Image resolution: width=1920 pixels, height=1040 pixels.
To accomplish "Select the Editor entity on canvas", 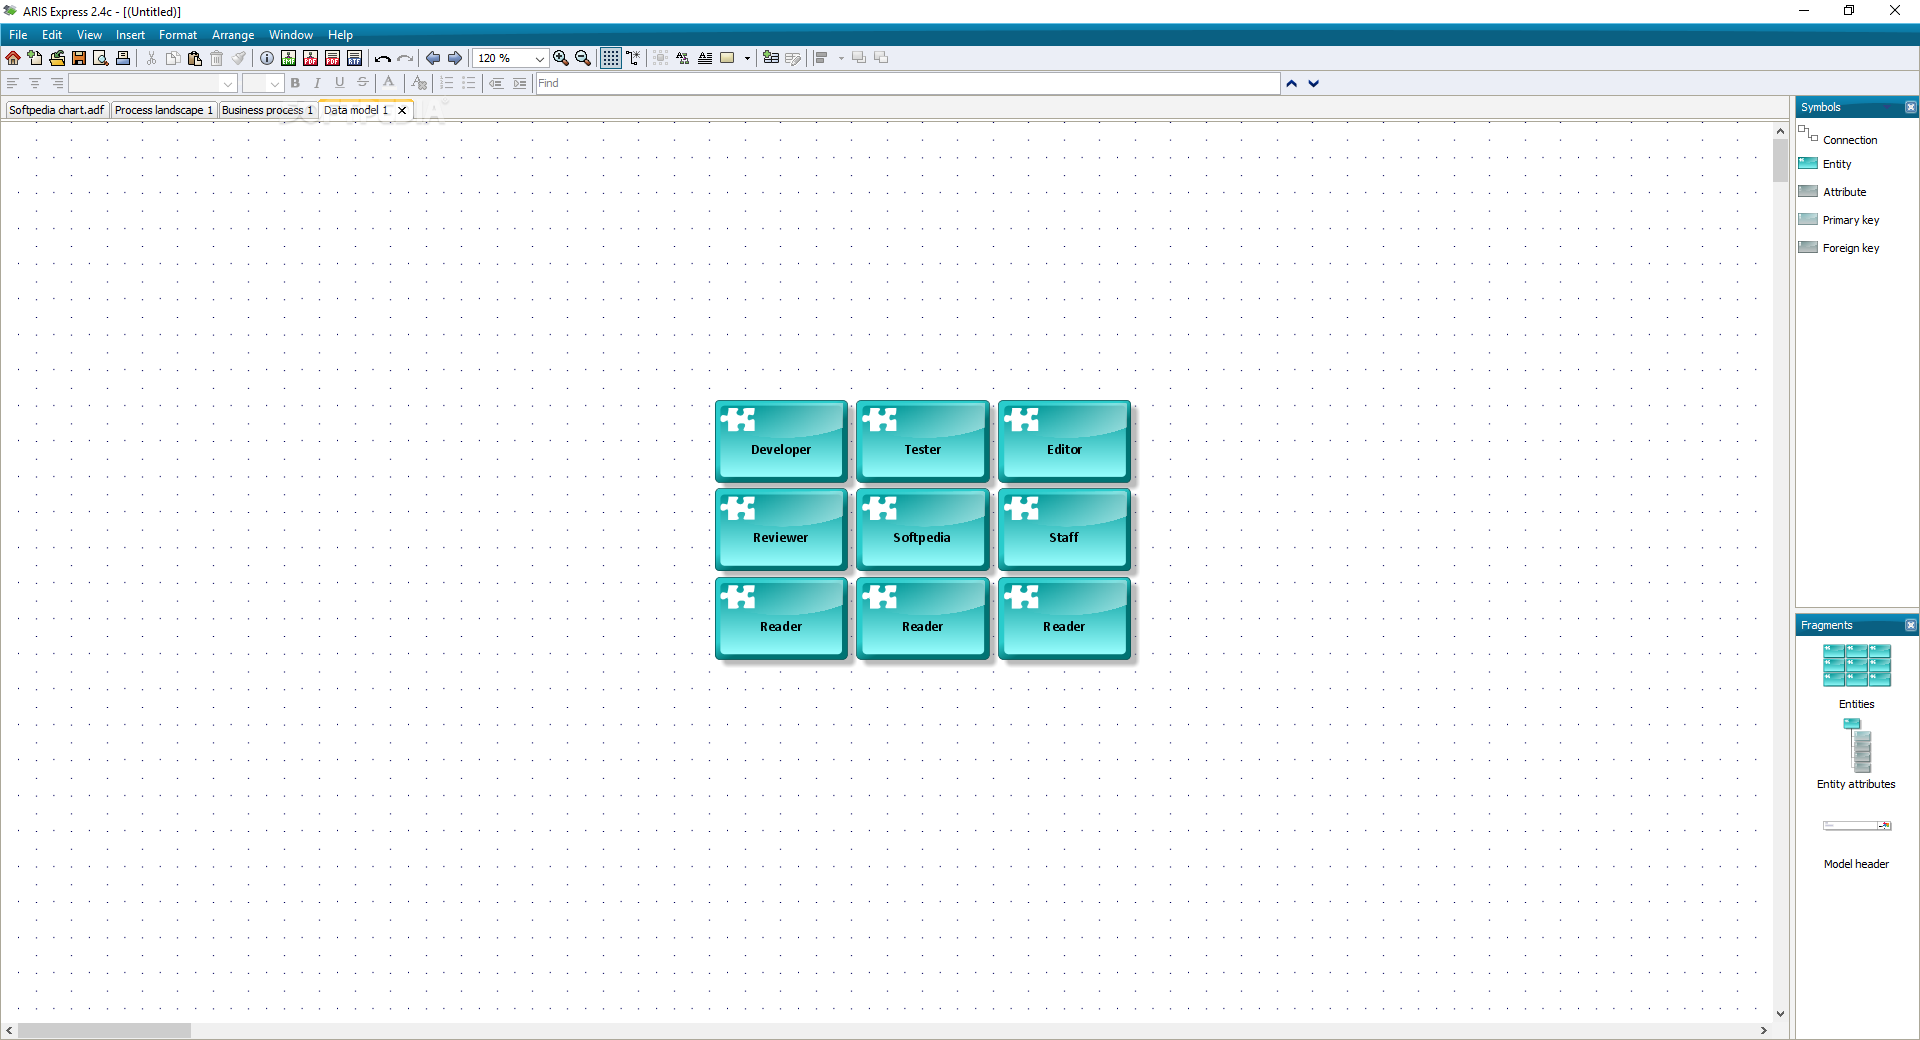I will click(x=1064, y=441).
